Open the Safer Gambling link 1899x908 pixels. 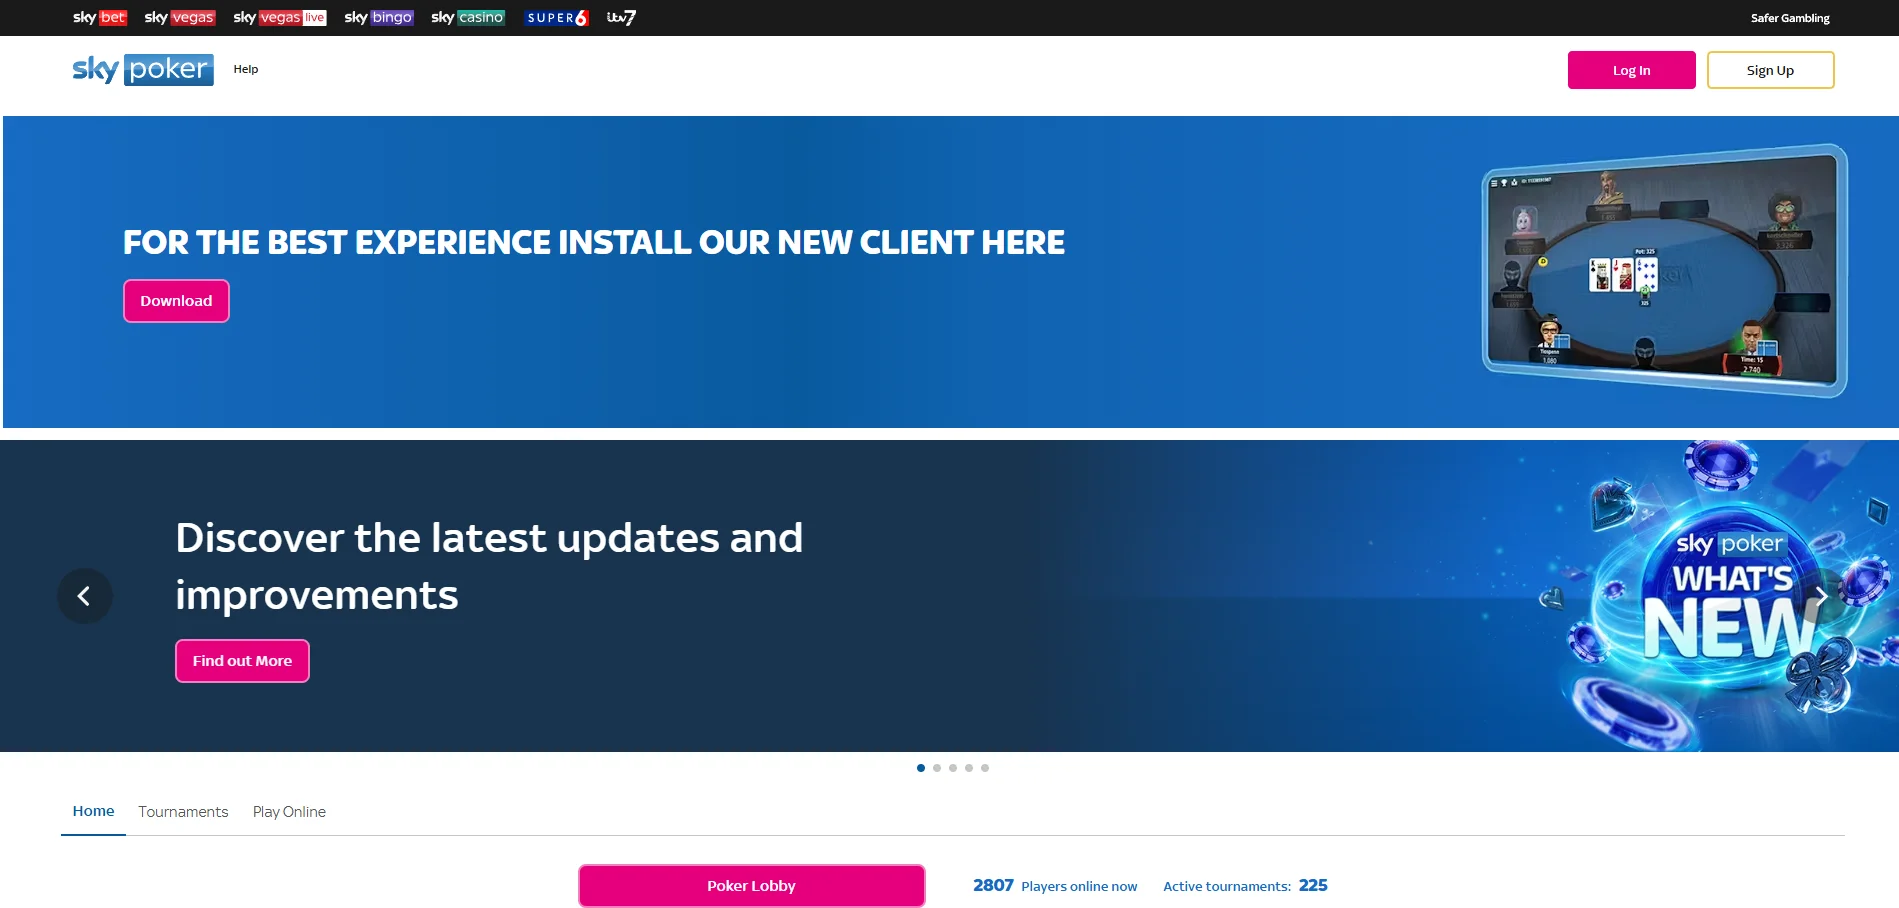click(x=1790, y=18)
